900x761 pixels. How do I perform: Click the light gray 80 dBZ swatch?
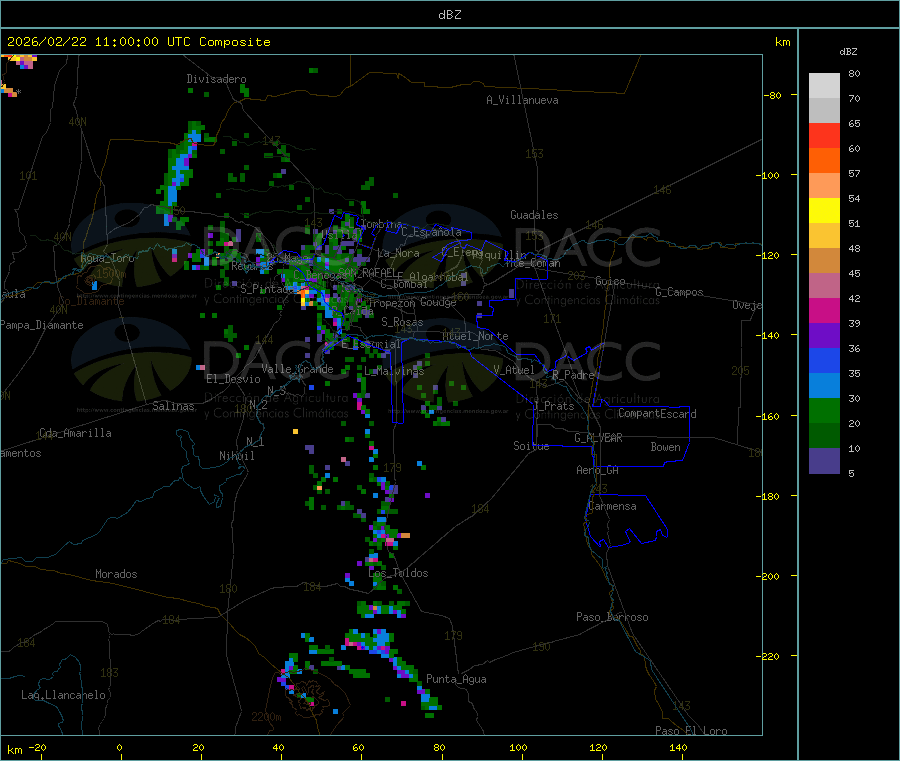click(824, 86)
